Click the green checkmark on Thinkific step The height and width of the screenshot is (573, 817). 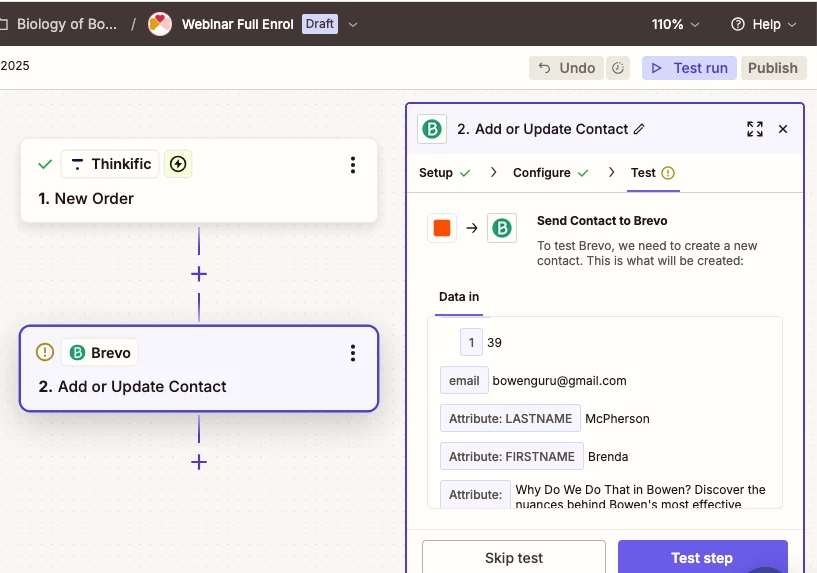[x=45, y=165]
